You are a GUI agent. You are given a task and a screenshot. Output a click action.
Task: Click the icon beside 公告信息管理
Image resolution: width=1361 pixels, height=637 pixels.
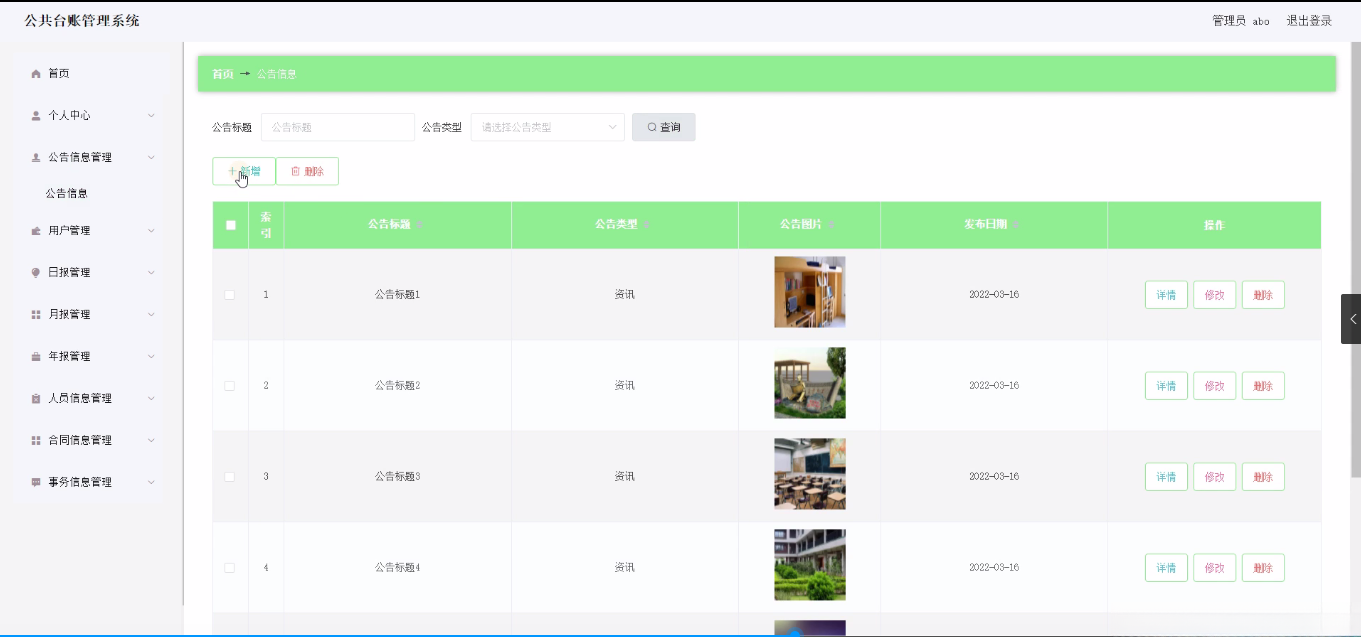pos(36,158)
